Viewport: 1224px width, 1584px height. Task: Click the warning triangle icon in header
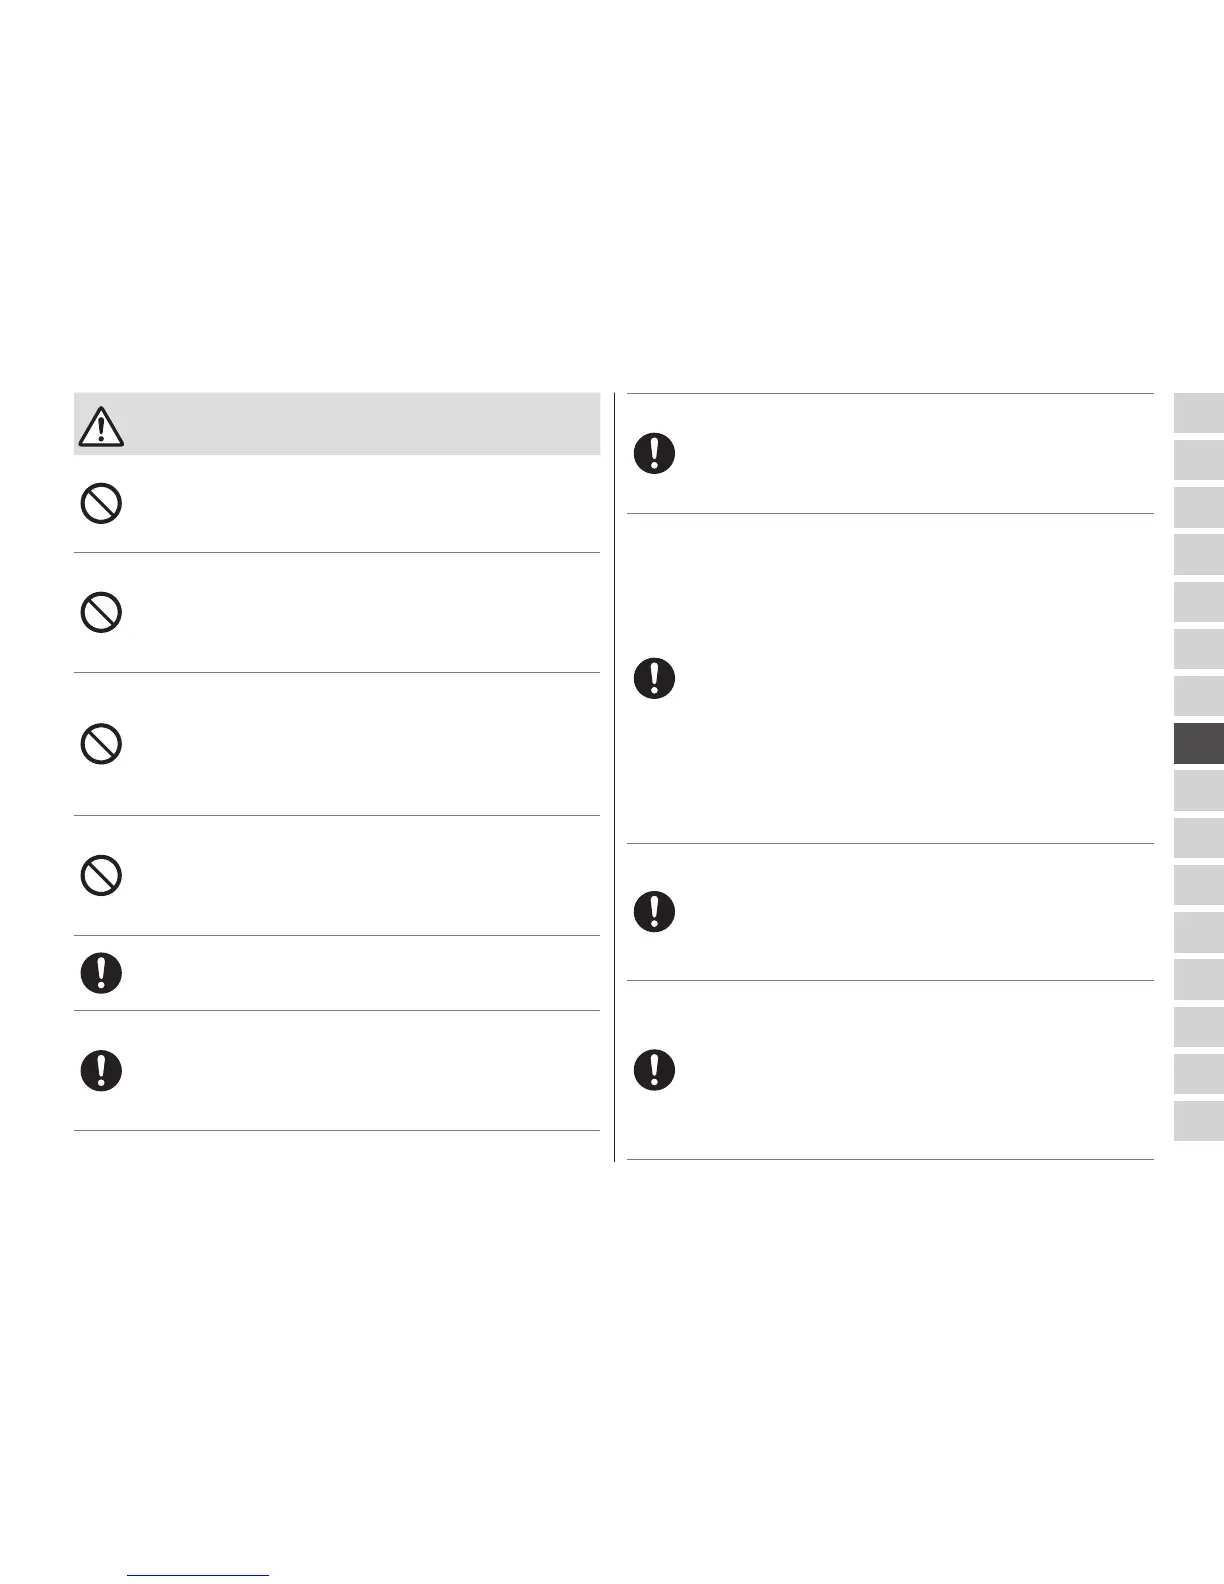pos(100,427)
